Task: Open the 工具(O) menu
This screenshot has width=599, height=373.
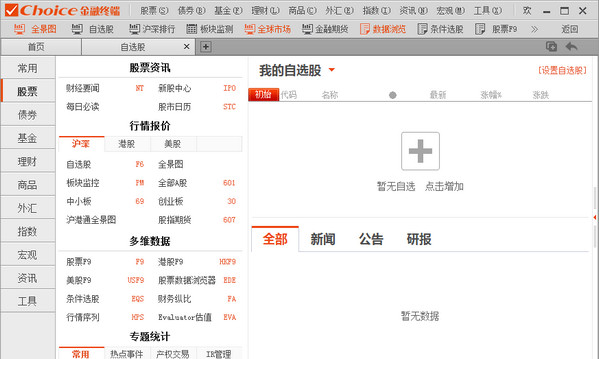Action: click(x=487, y=11)
